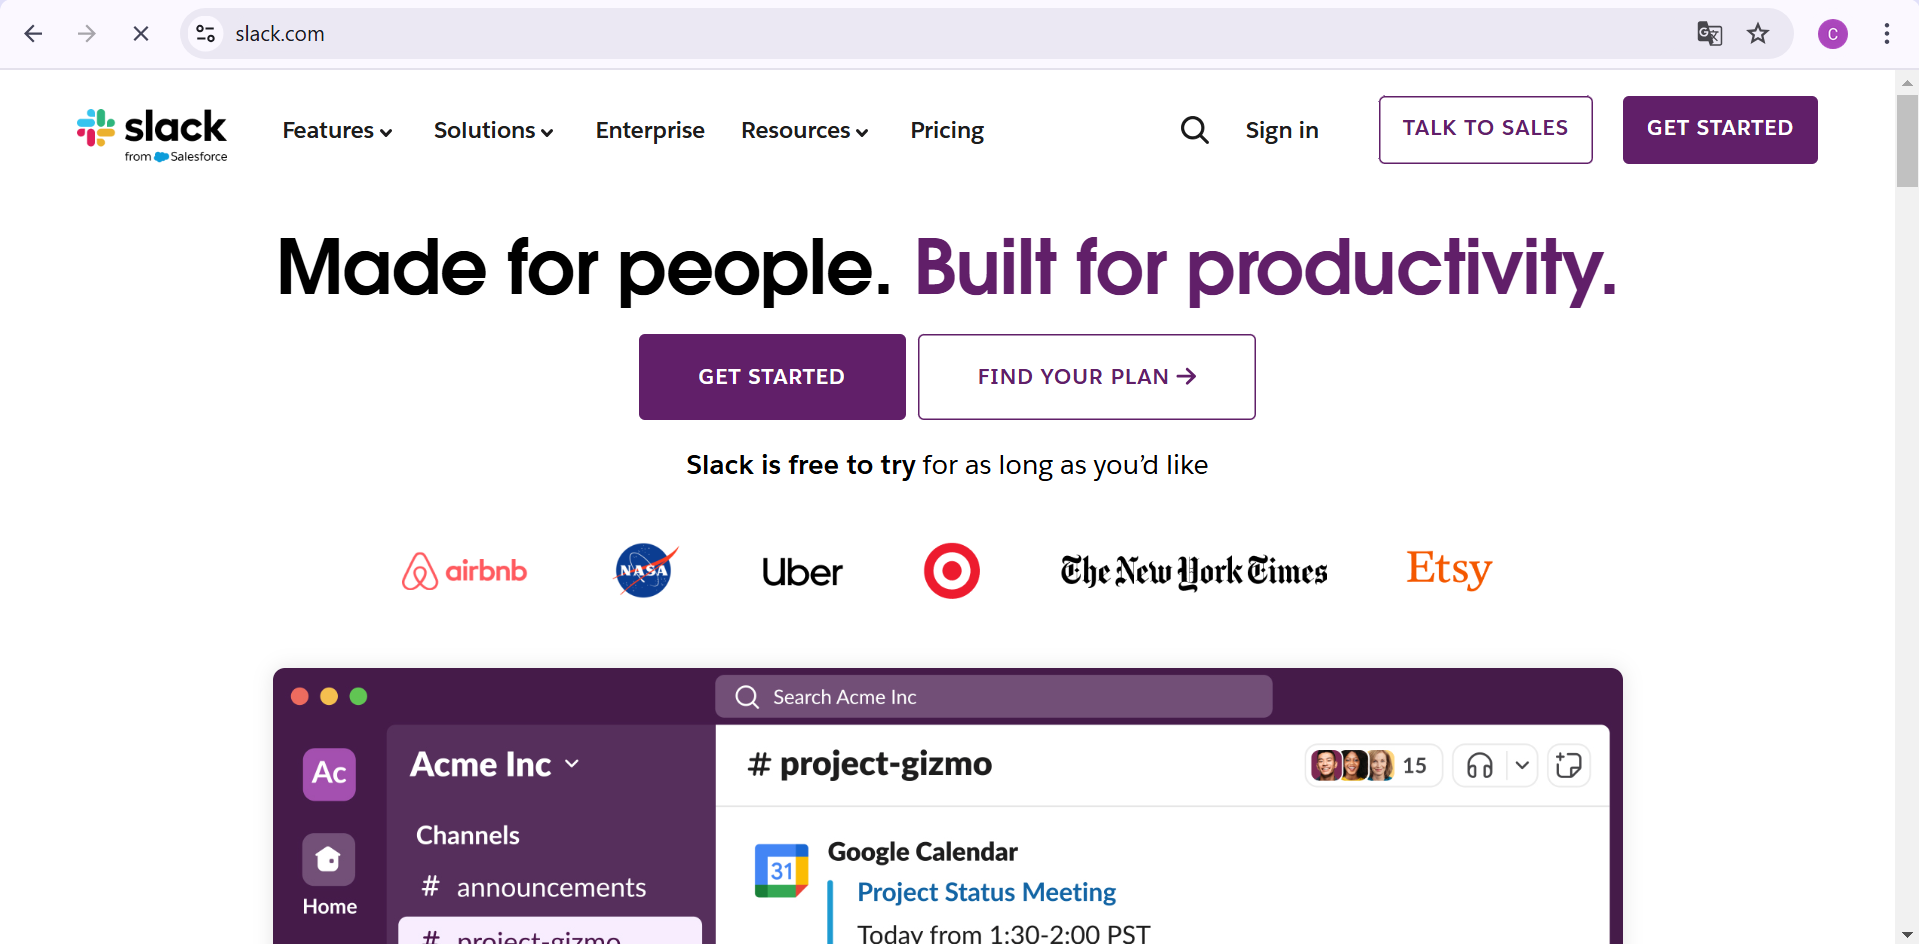Click the headphones huddle icon

coord(1480,766)
